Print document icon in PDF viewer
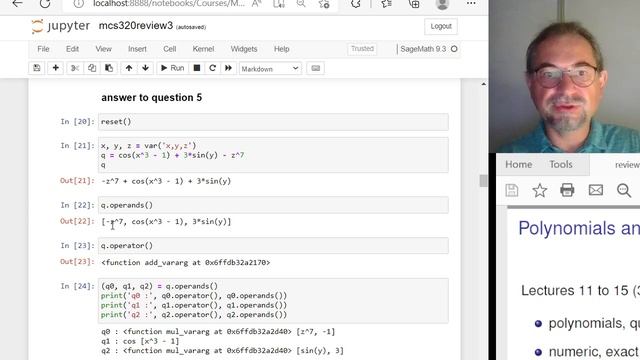Screen dimensions: 640x360 pos(567,190)
